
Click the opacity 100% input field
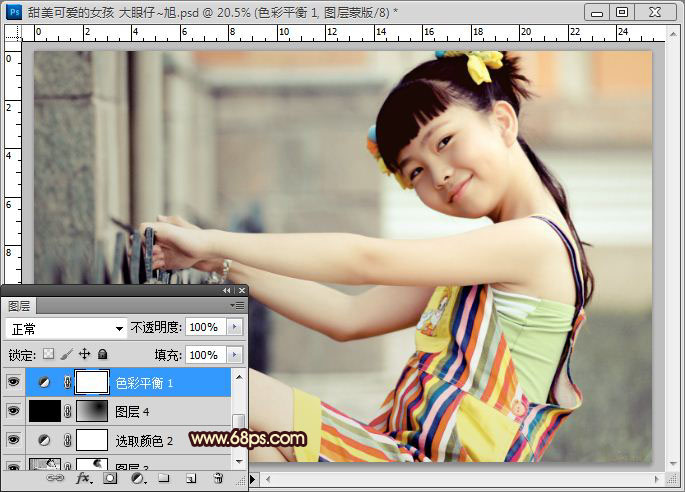[x=204, y=327]
